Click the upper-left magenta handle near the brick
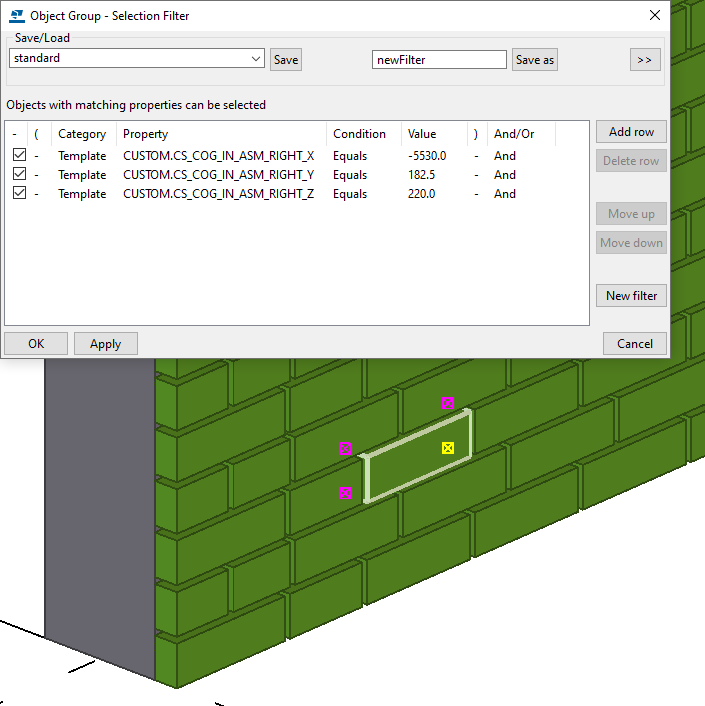Viewport: 705px width, 706px height. tap(346, 449)
